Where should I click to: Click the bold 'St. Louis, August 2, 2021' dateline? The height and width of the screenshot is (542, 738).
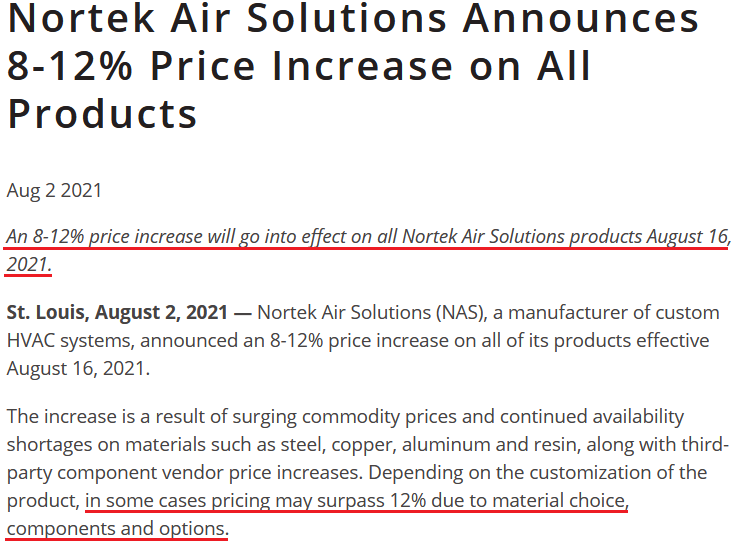[117, 312]
